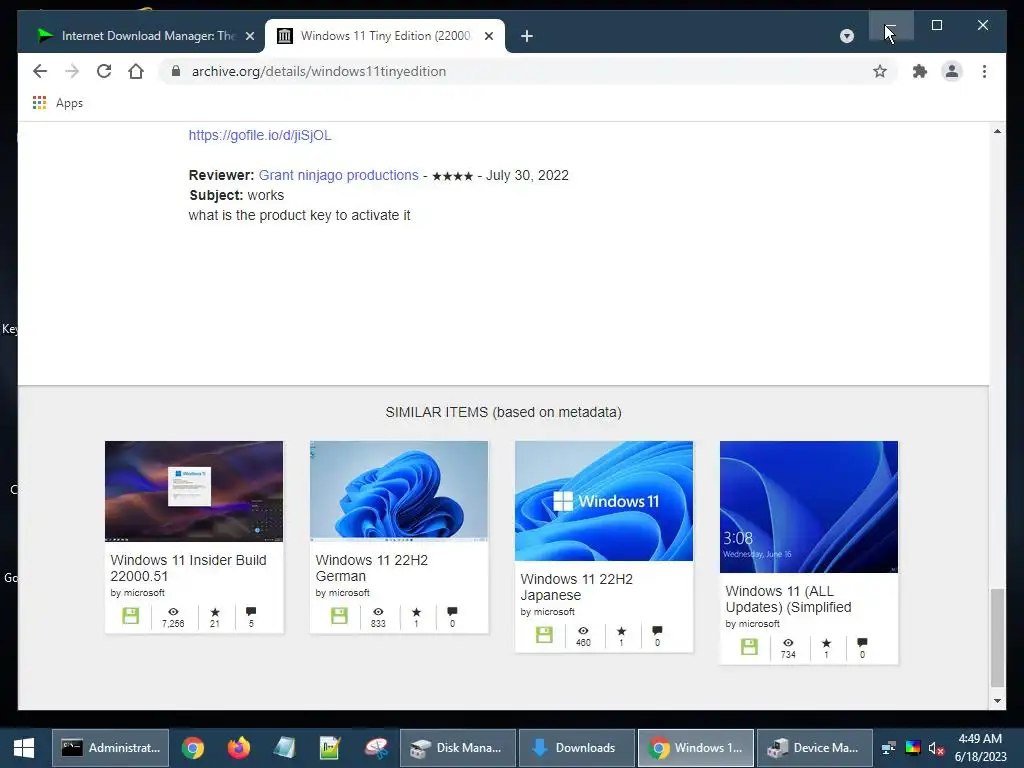Go back to the previous page
Viewport: 1024px width, 768px height.
[x=40, y=71]
